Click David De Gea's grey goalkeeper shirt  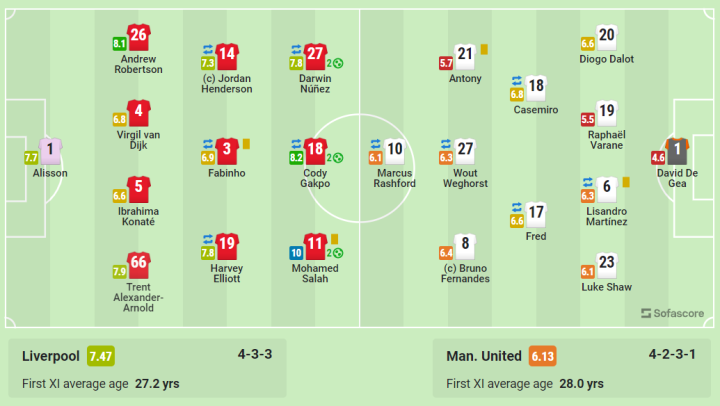point(677,151)
